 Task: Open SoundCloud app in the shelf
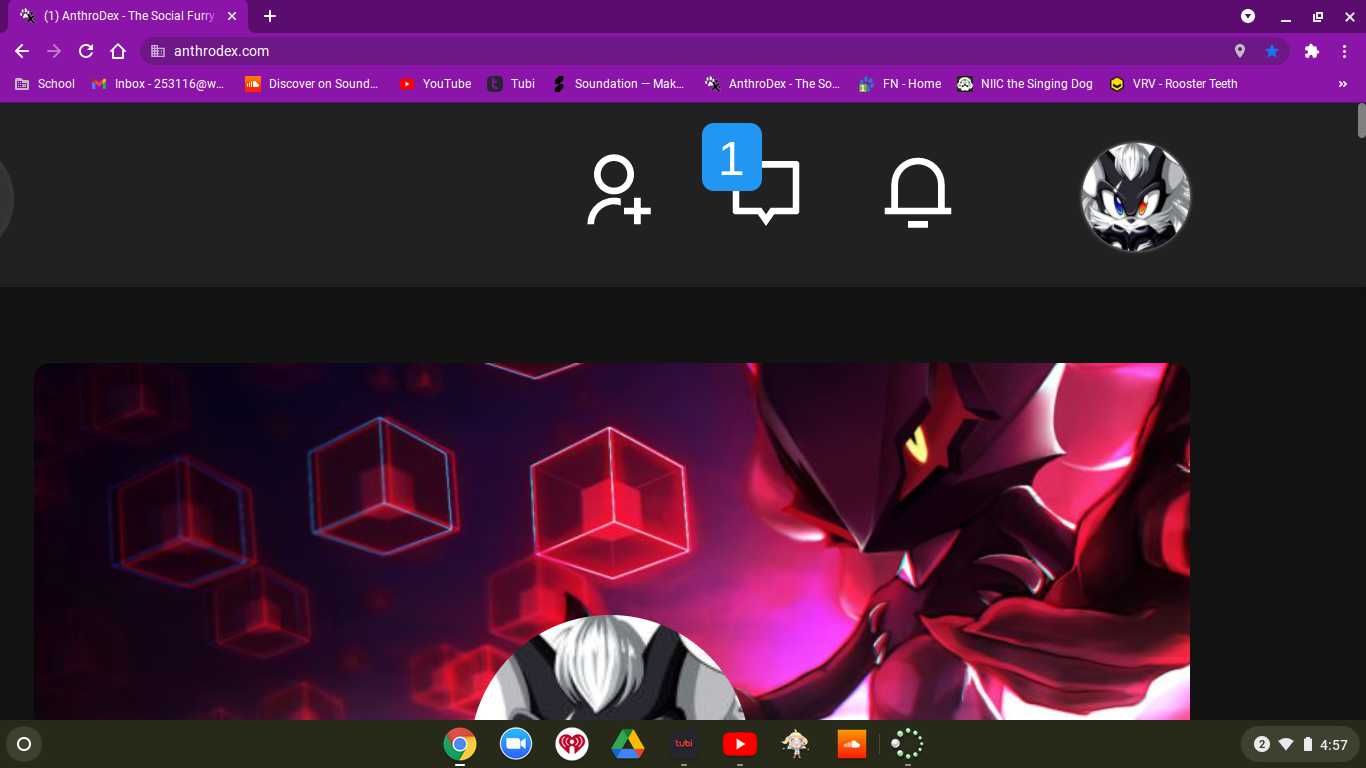pos(851,744)
